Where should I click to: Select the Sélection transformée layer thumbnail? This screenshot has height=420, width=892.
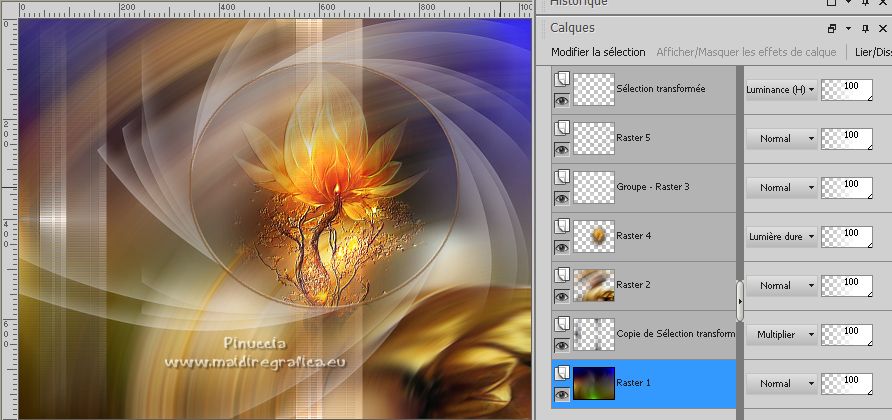594,89
